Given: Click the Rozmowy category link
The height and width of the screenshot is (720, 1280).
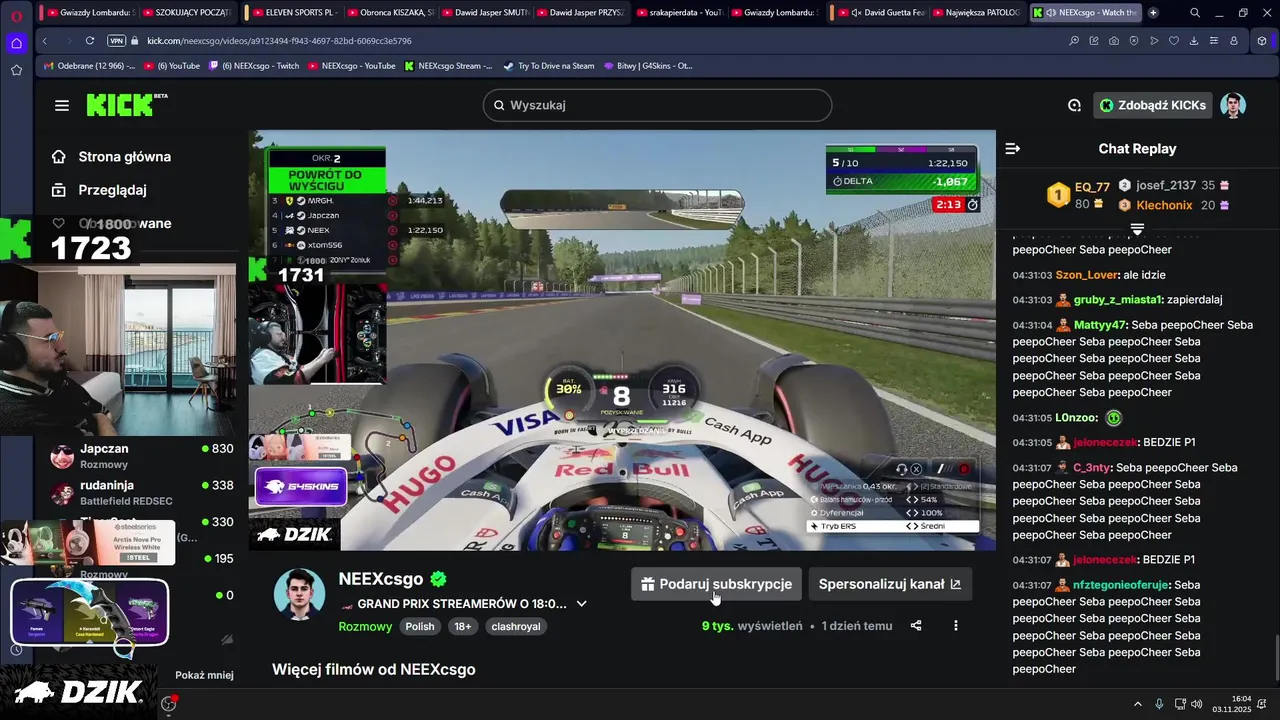Looking at the screenshot, I should [365, 627].
